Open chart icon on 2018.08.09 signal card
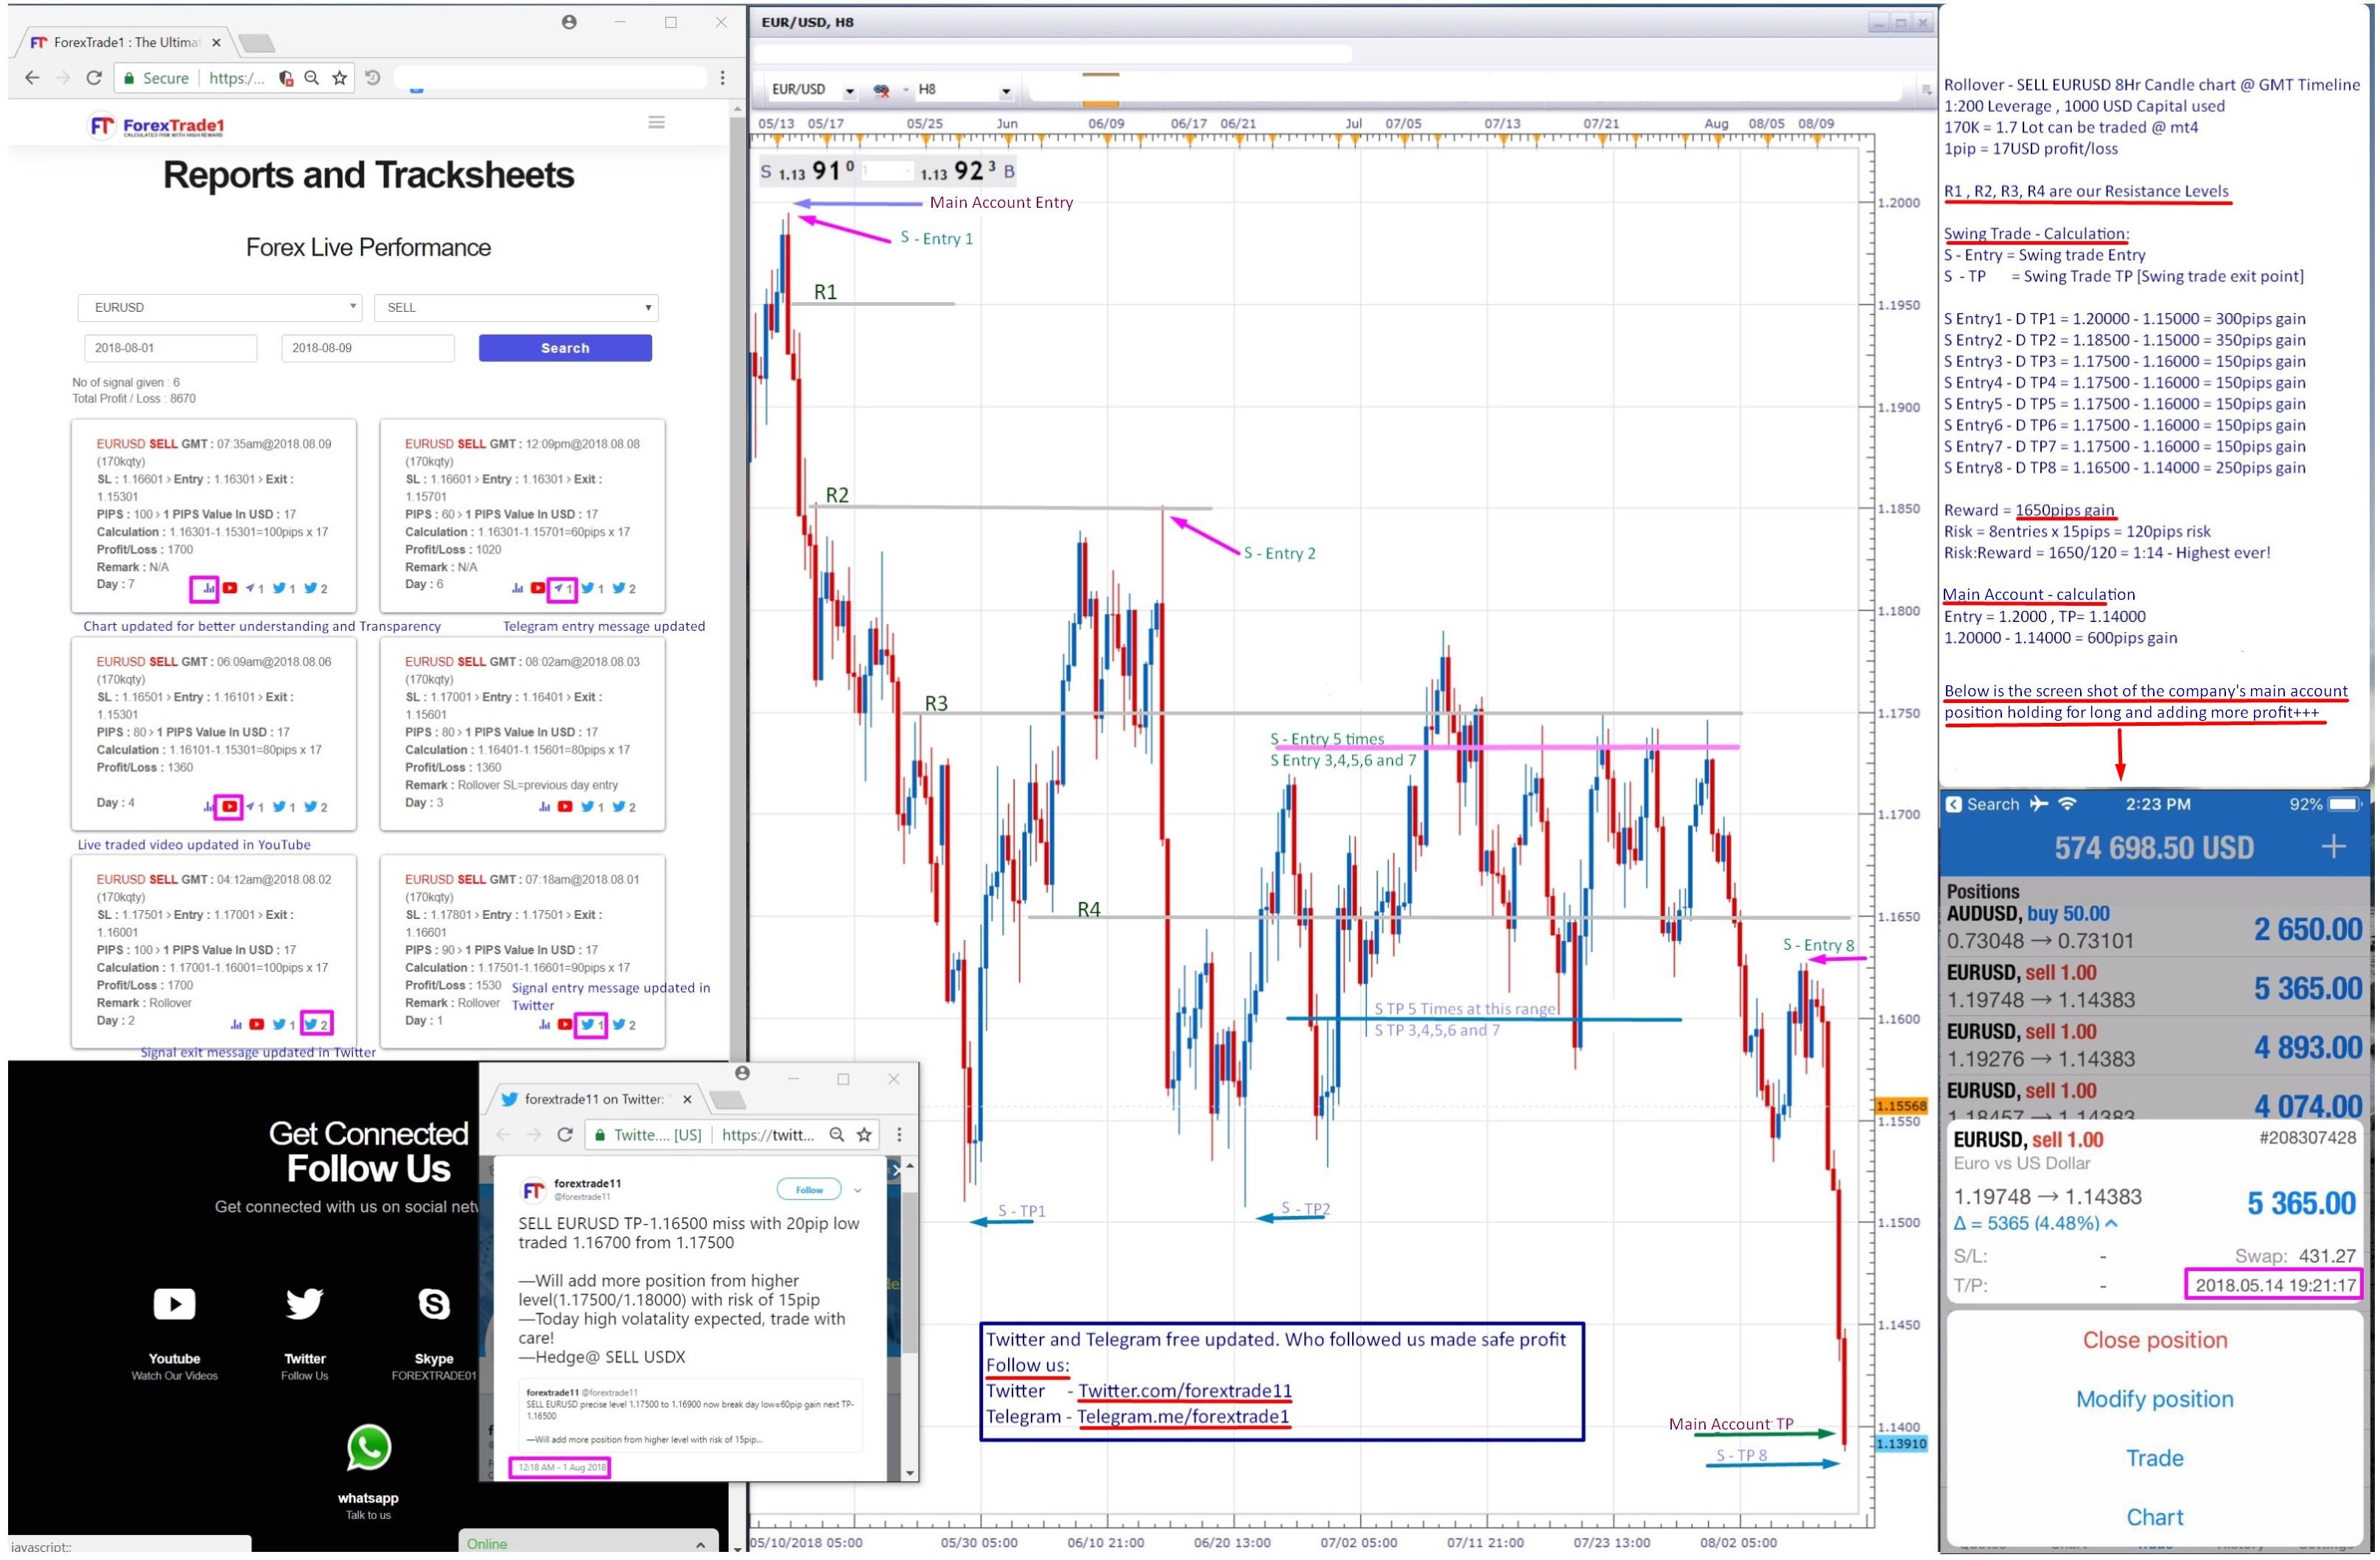 [x=208, y=589]
